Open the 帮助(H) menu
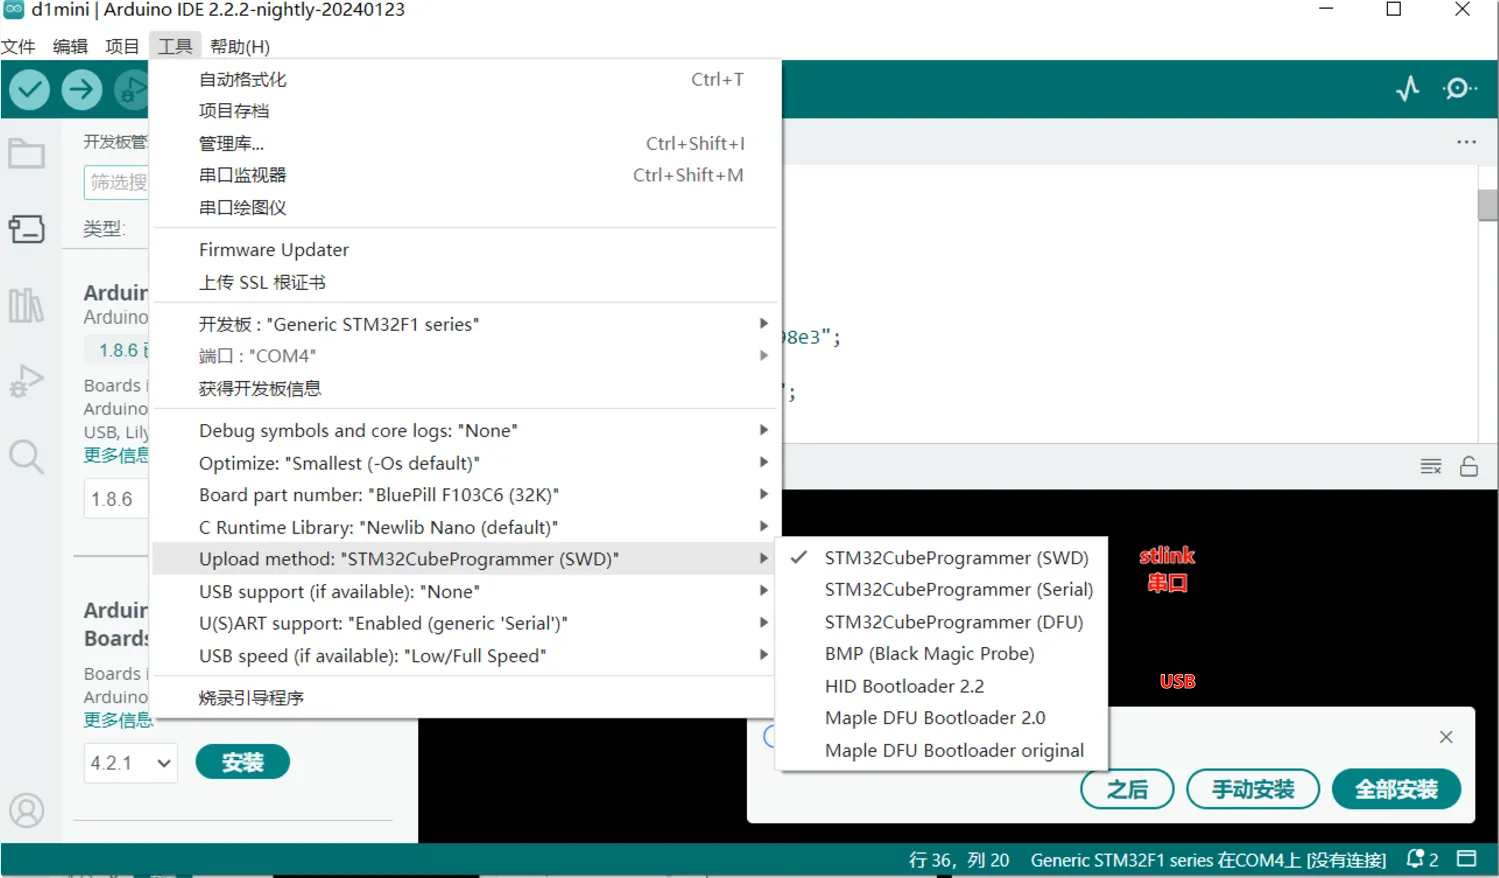The image size is (1499, 878). (240, 47)
